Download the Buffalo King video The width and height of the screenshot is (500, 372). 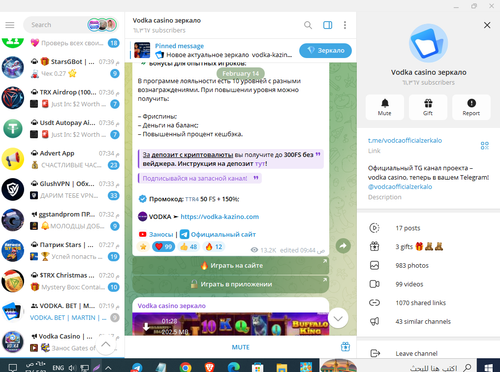tap(146, 327)
